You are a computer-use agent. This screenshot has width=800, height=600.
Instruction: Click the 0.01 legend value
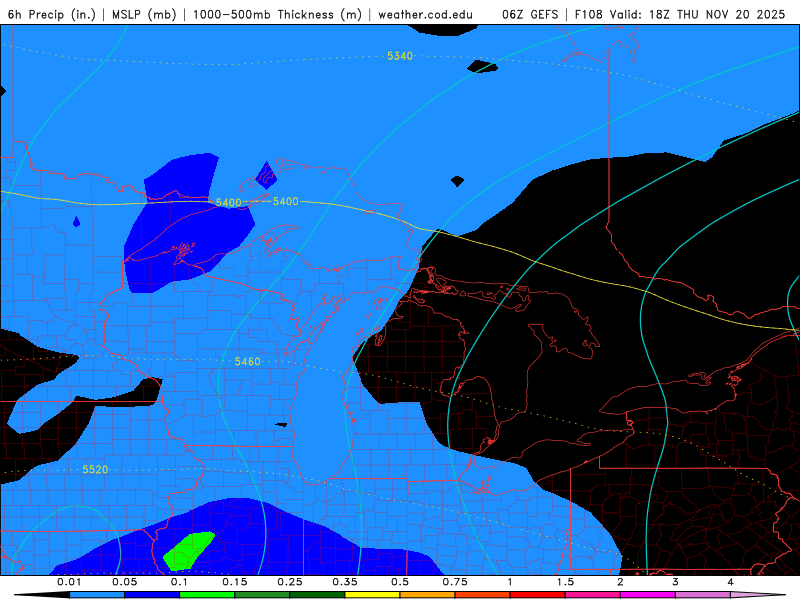pos(69,582)
